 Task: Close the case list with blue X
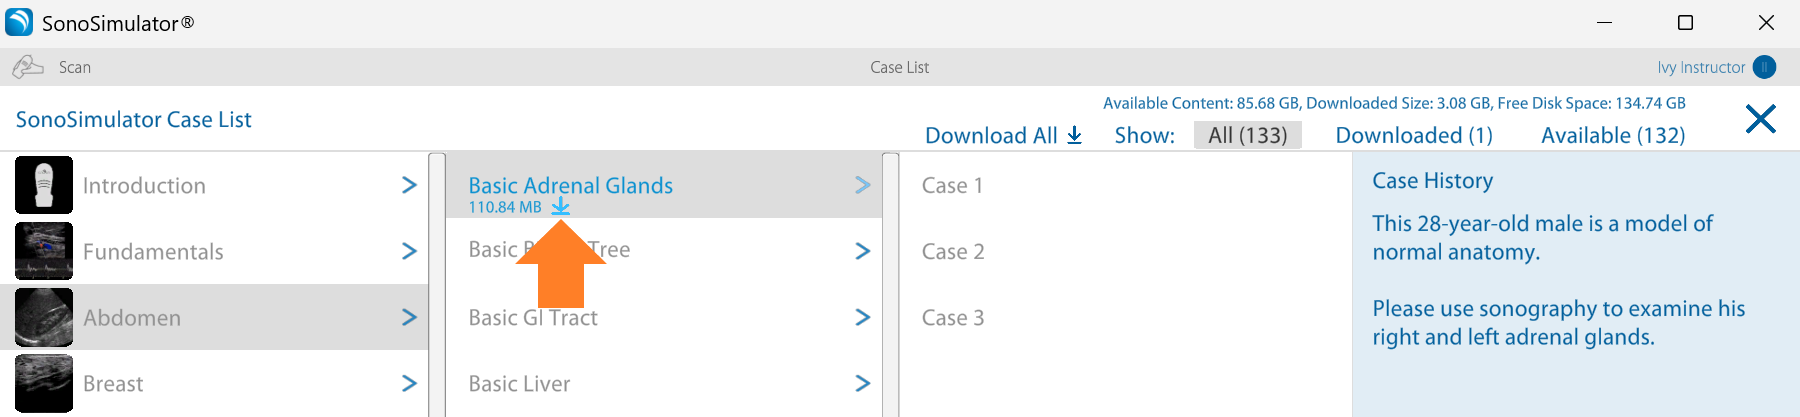pos(1760,119)
